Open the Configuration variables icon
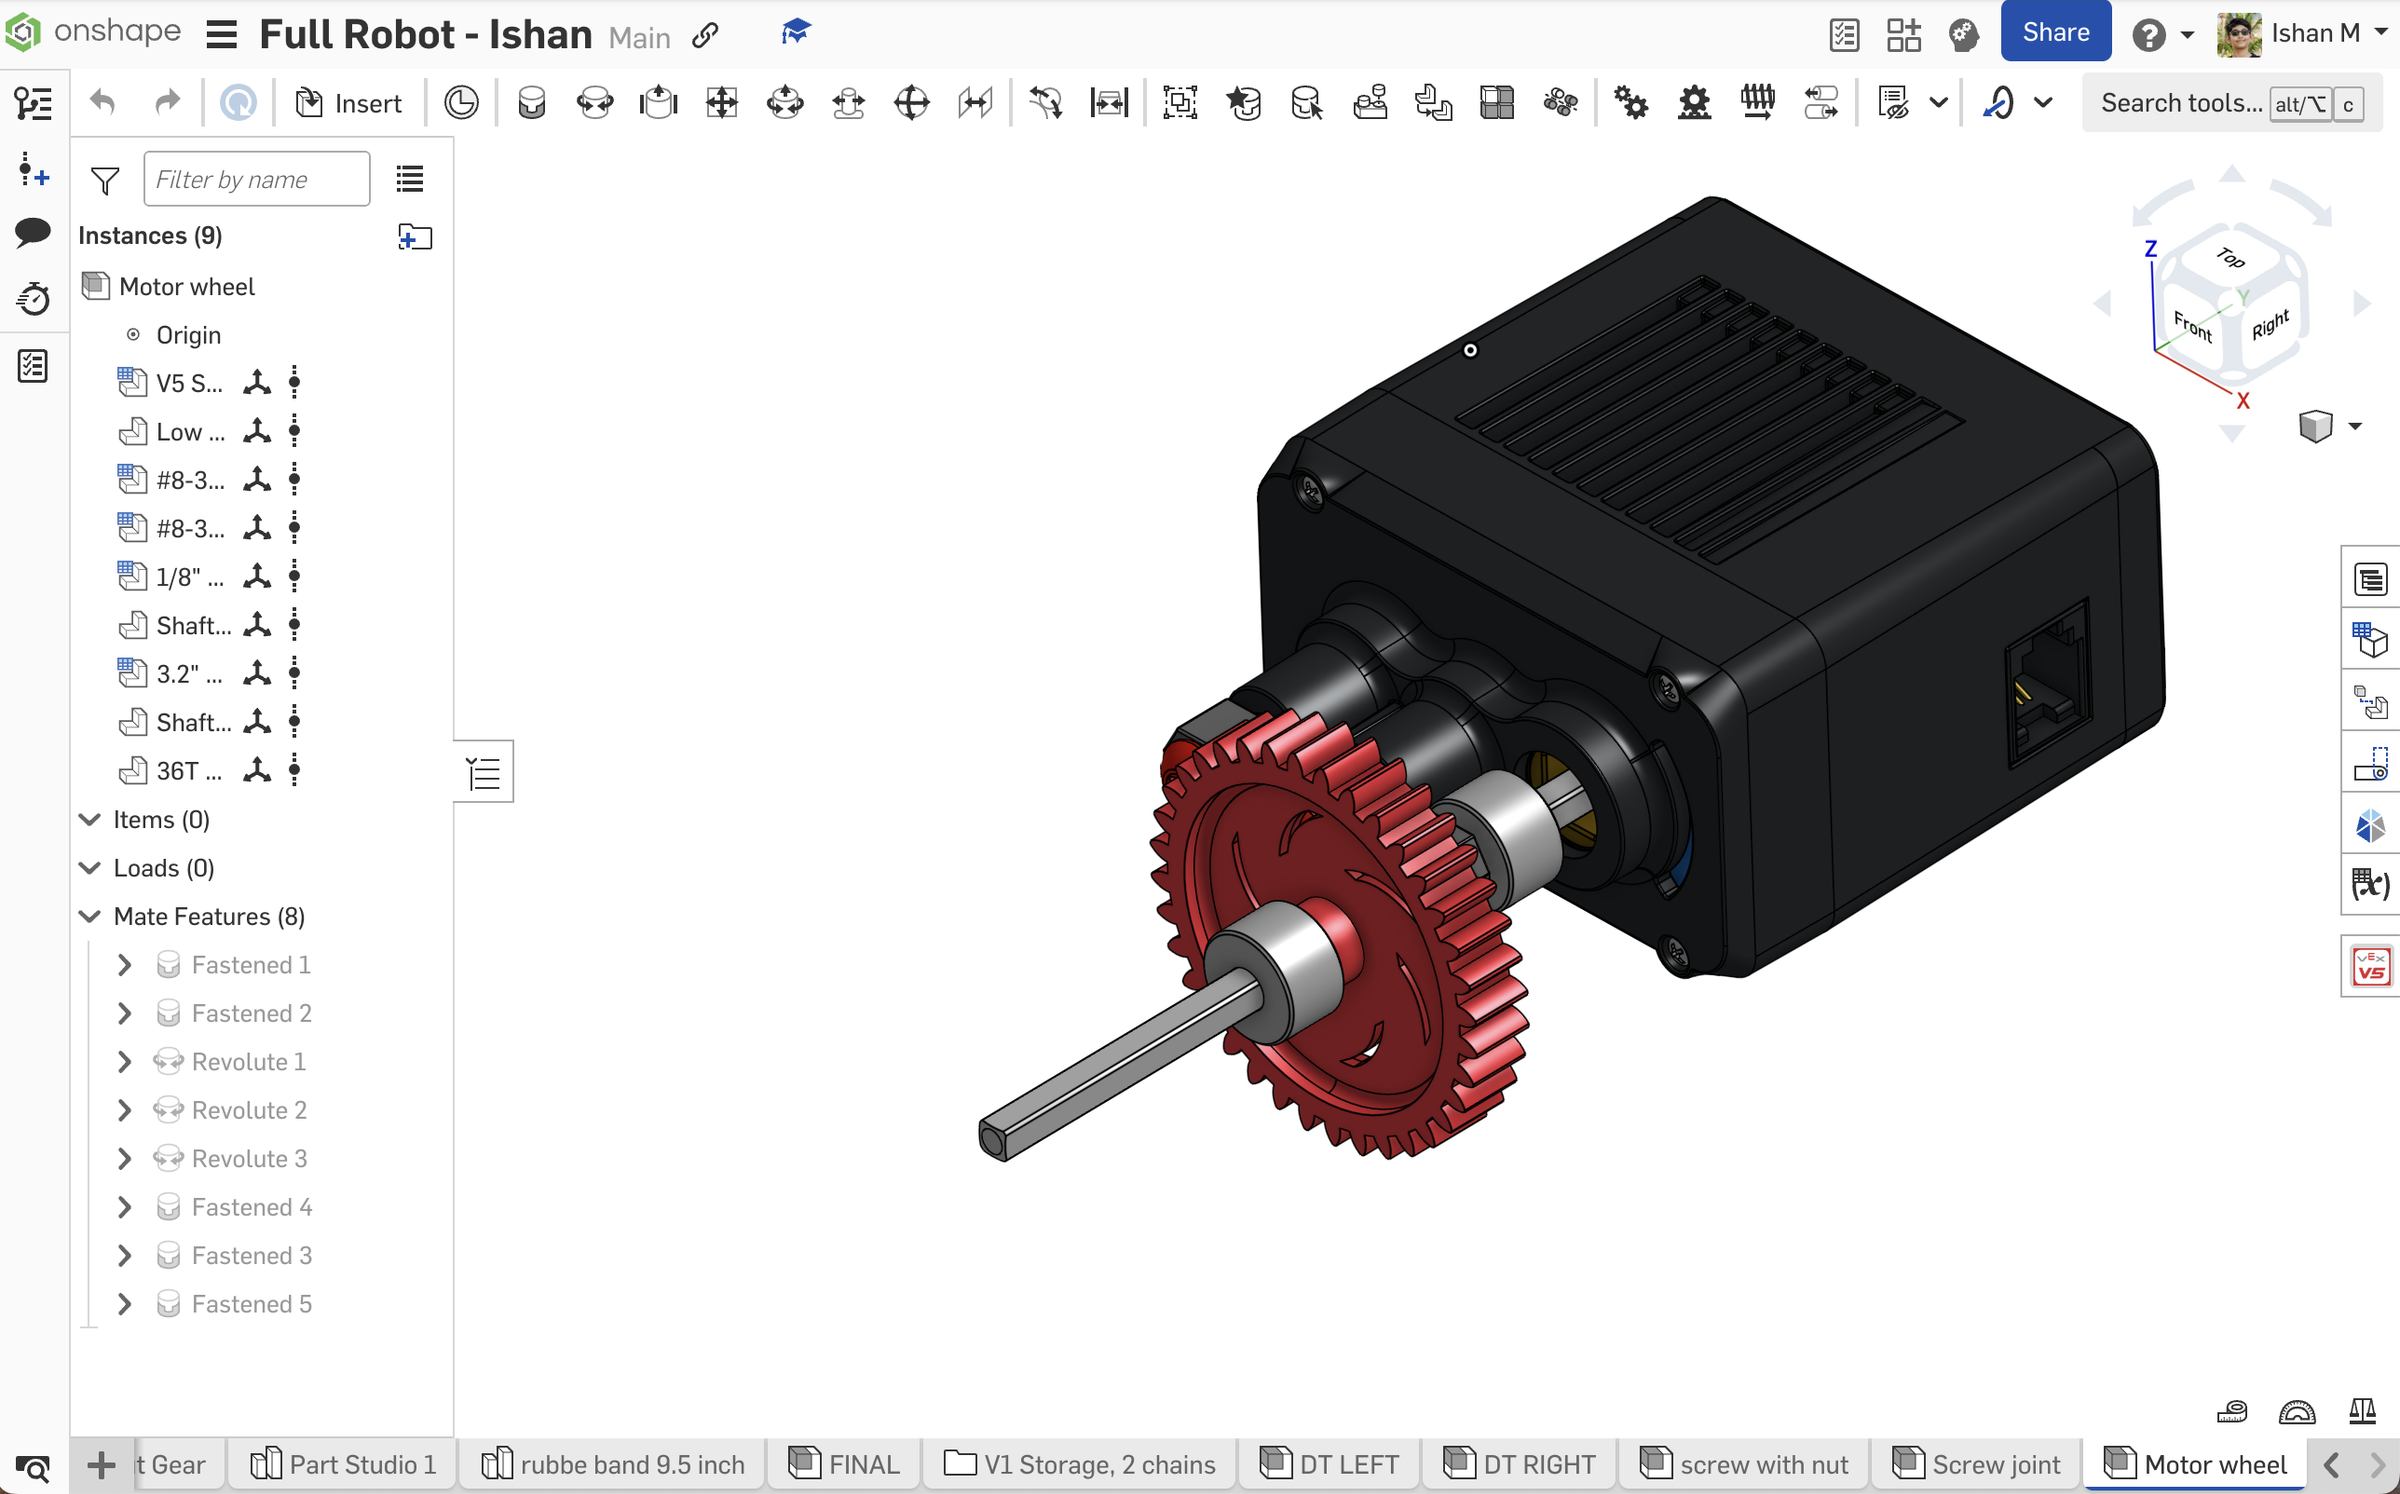Screen dimensions: 2400x1494 coord(2371,884)
